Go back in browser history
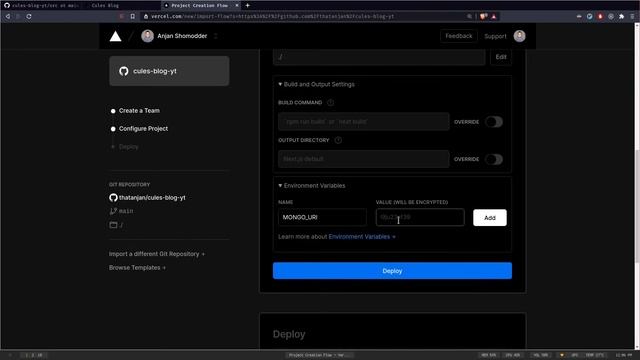 coord(7,16)
